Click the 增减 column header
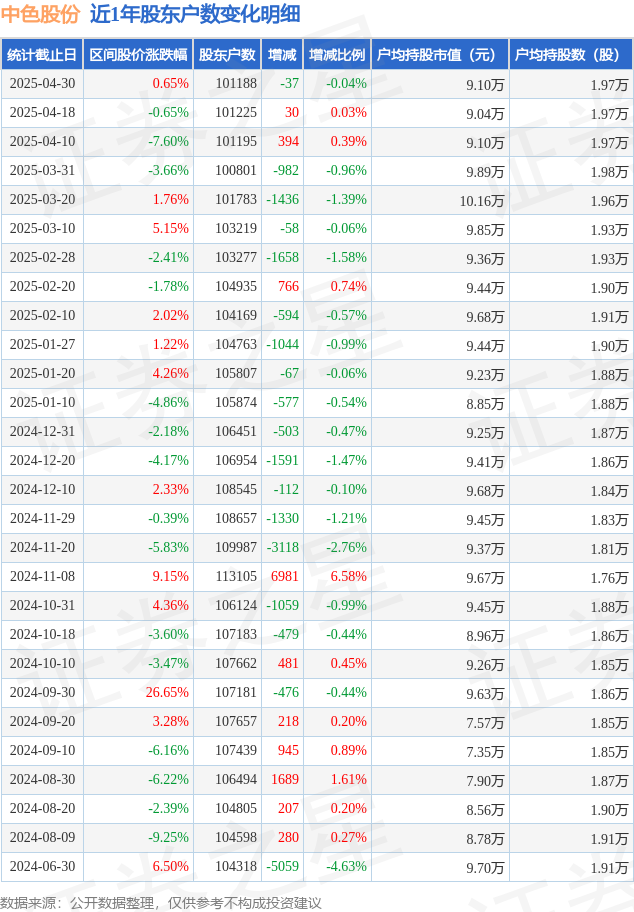This screenshot has width=634, height=912. [282, 55]
